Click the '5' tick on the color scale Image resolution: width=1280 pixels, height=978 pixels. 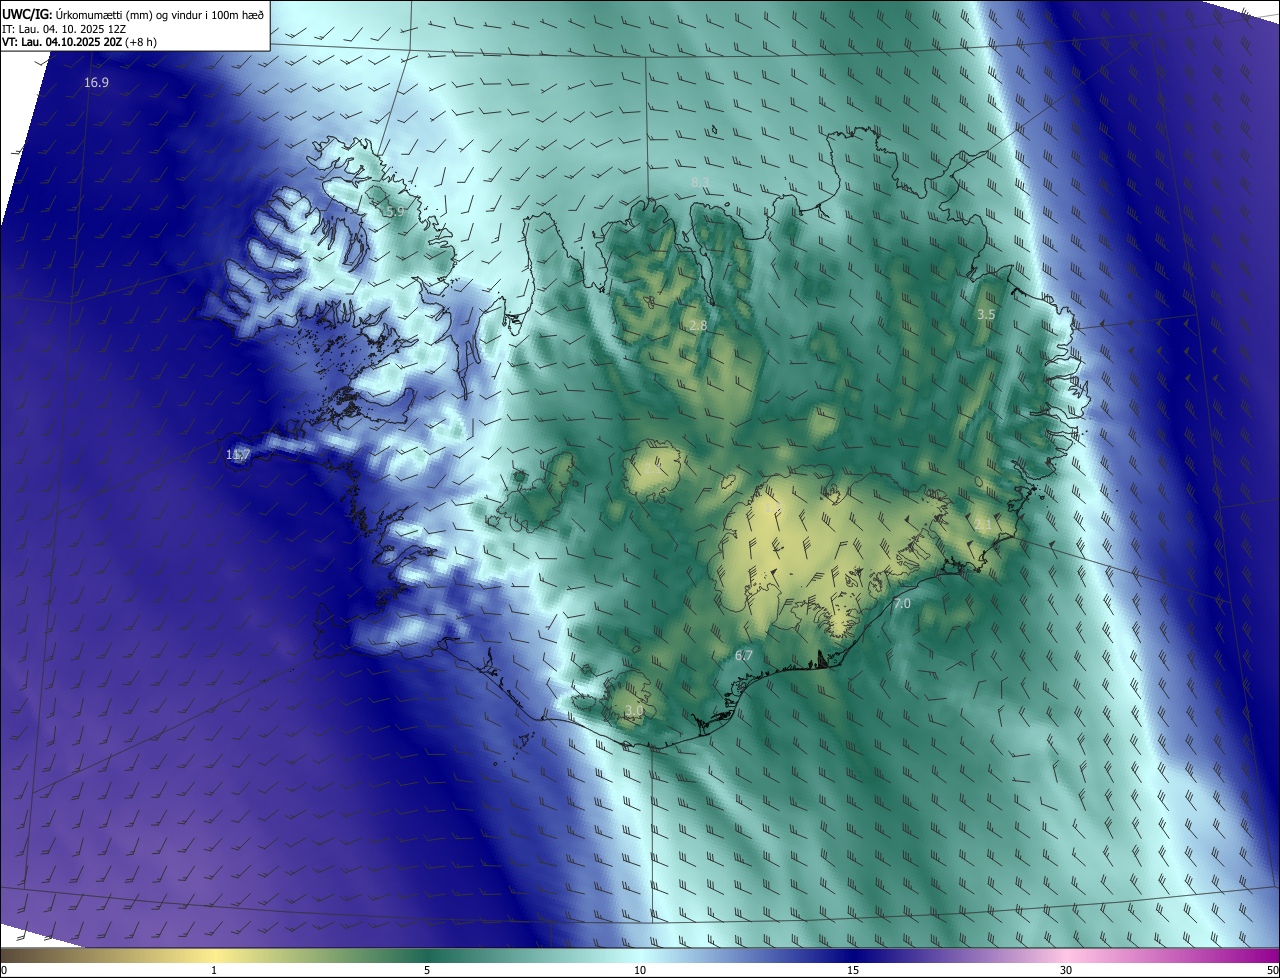[x=427, y=970]
